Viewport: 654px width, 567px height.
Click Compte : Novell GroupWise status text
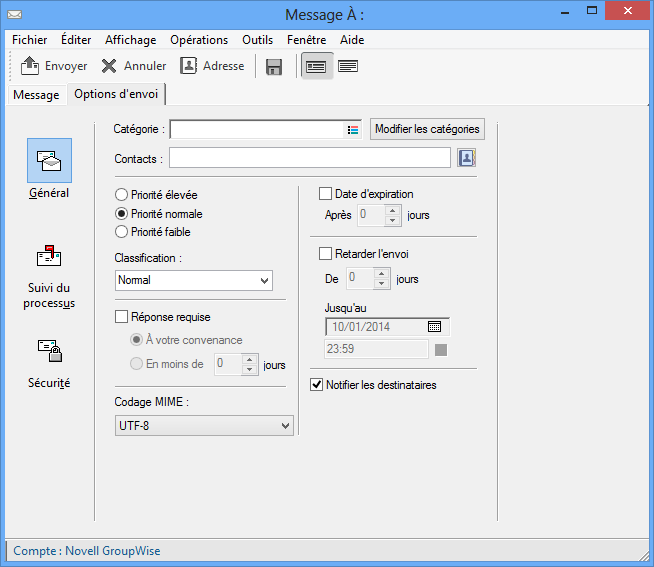coord(87,551)
